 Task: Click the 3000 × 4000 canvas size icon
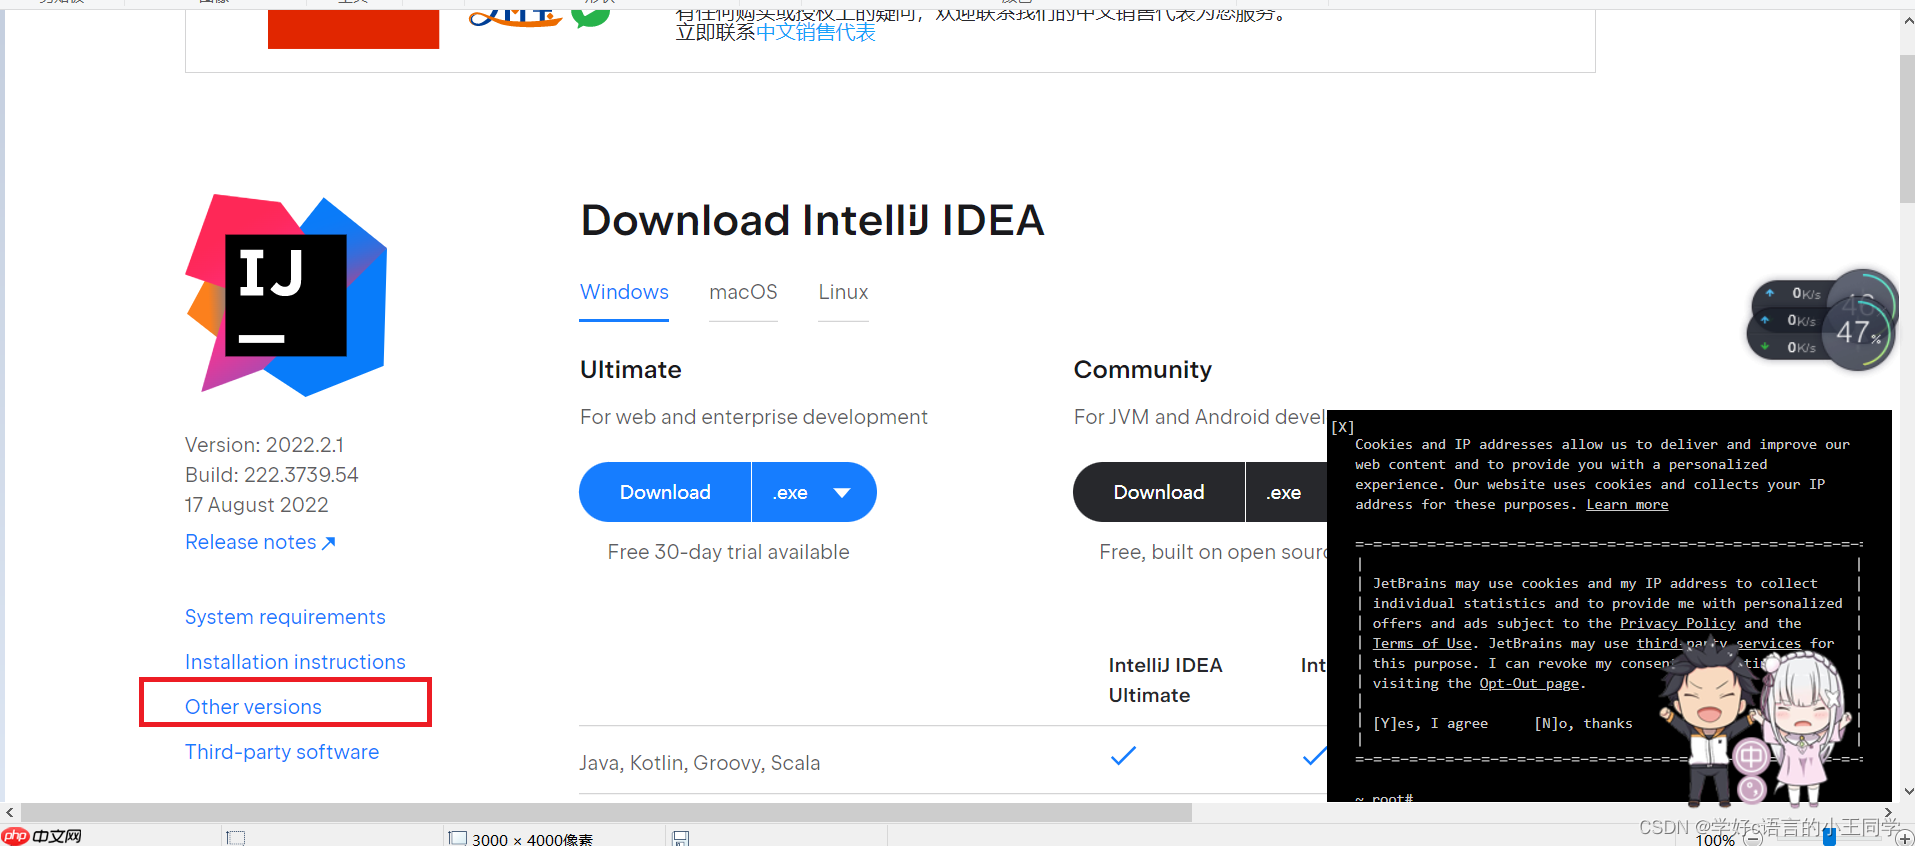click(x=457, y=838)
